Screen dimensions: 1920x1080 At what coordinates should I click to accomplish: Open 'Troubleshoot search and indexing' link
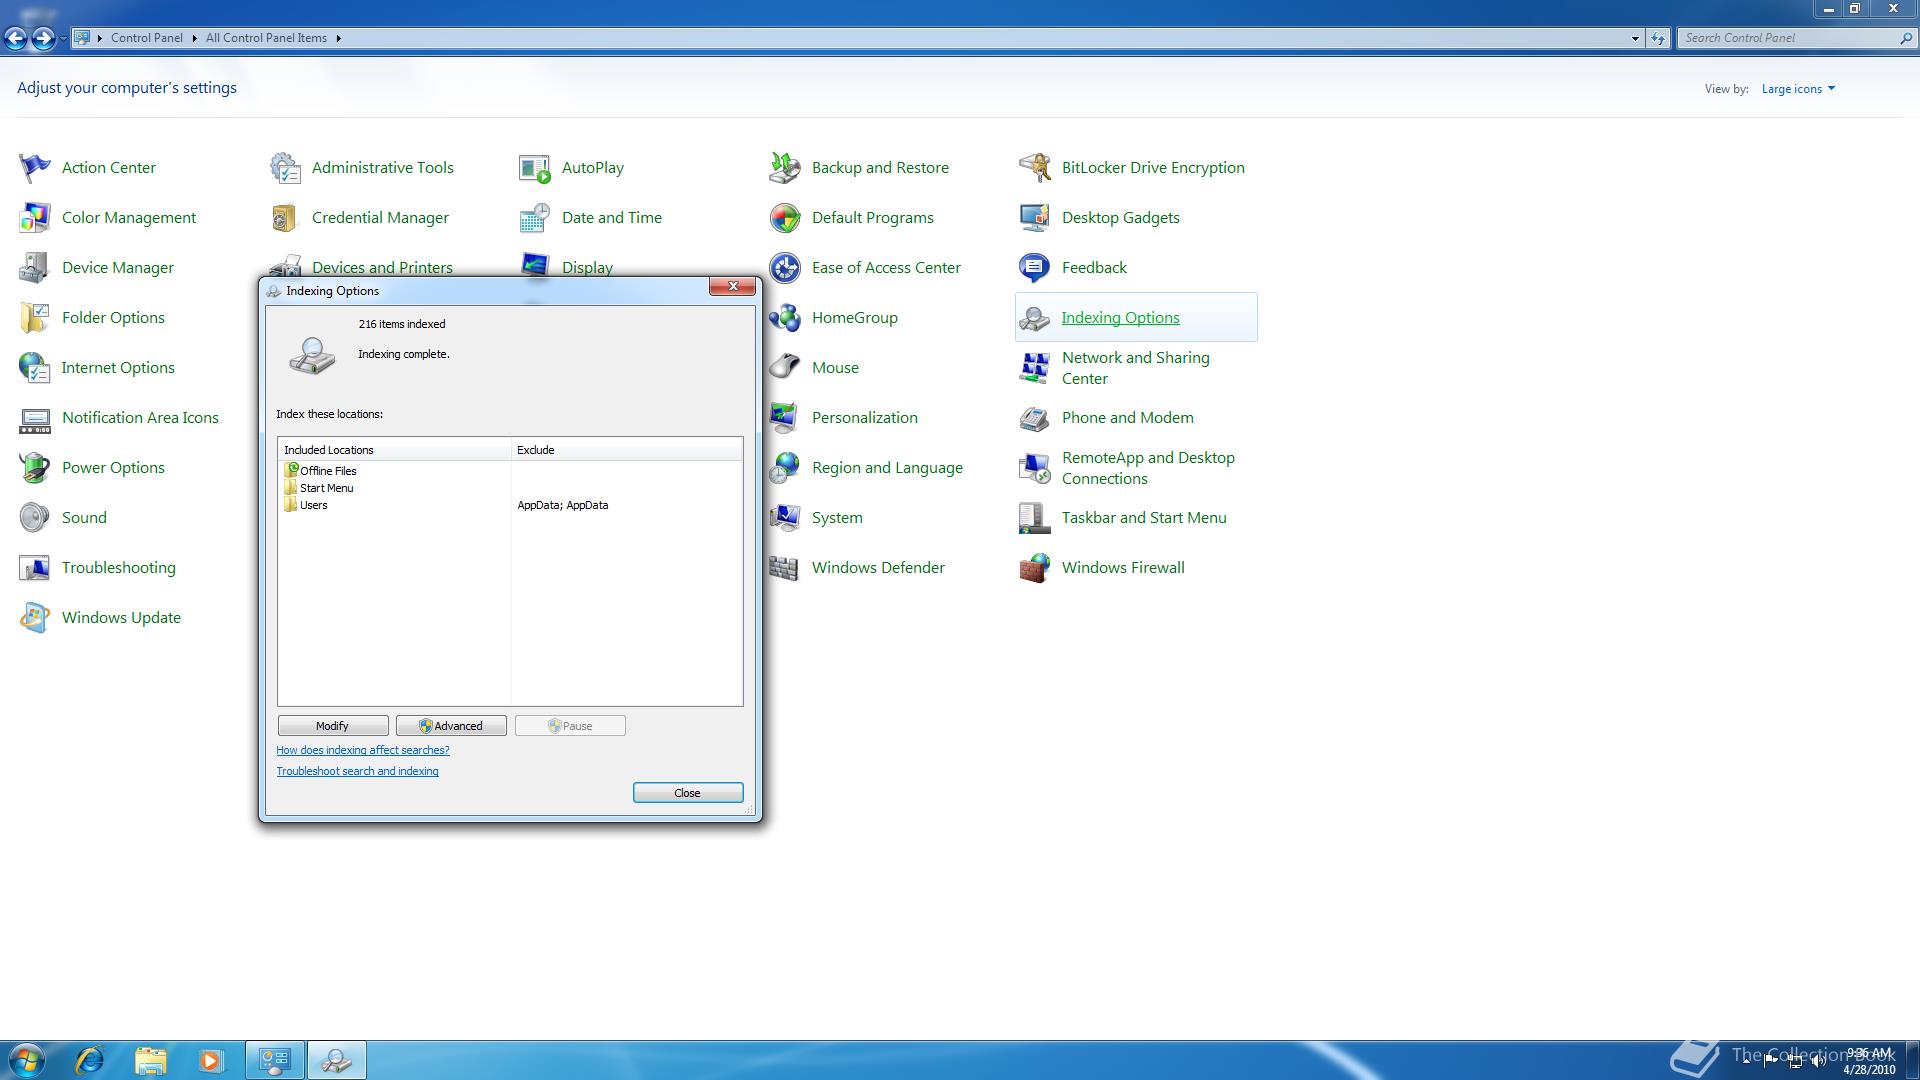point(357,771)
